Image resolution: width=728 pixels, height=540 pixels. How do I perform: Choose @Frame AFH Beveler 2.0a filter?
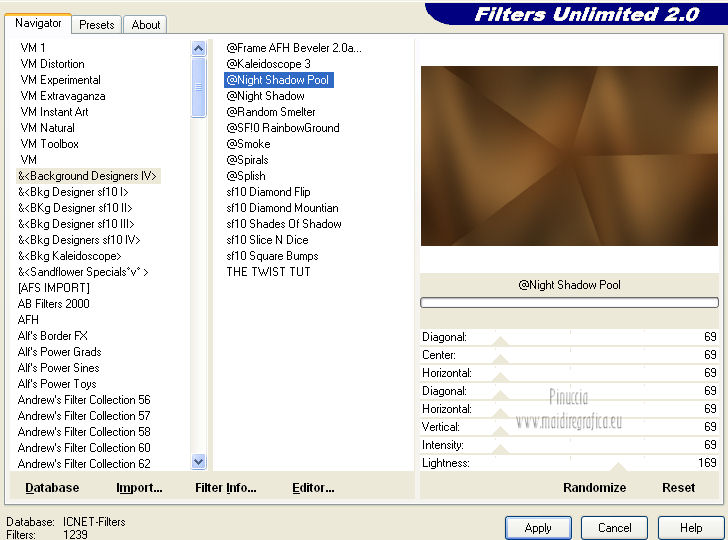coord(294,48)
